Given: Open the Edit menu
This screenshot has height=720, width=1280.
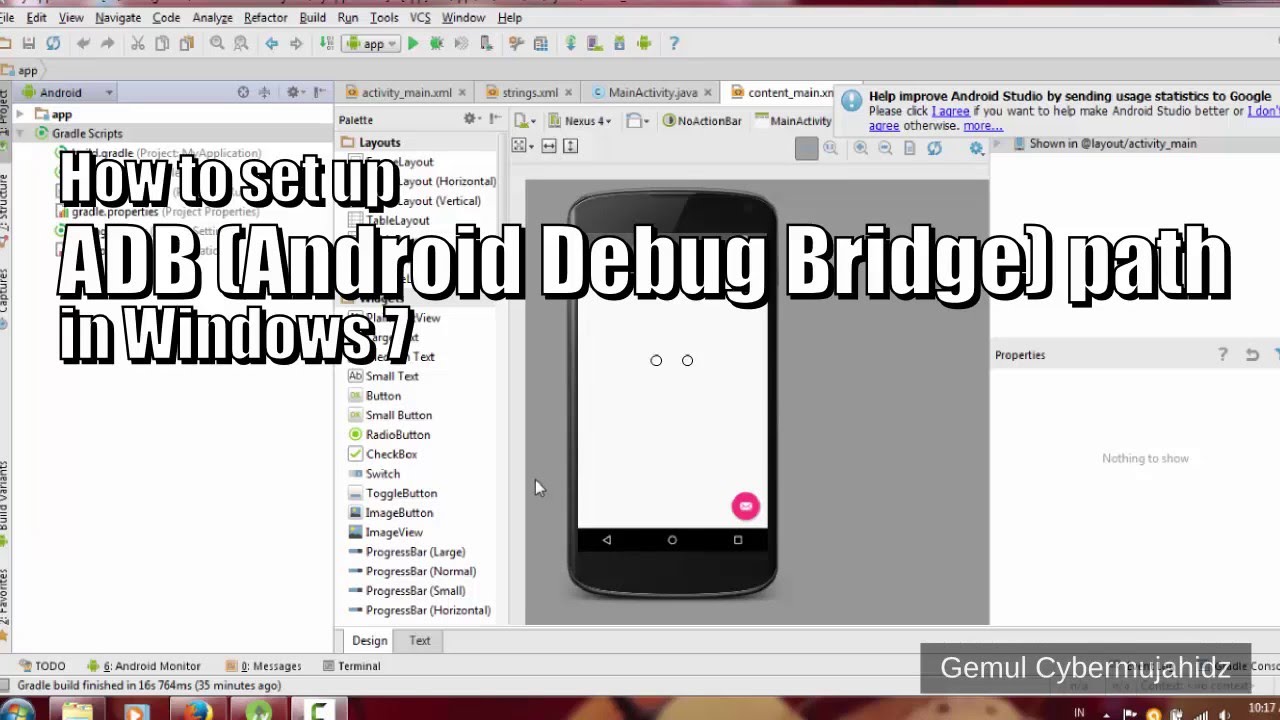Looking at the screenshot, I should (36, 17).
